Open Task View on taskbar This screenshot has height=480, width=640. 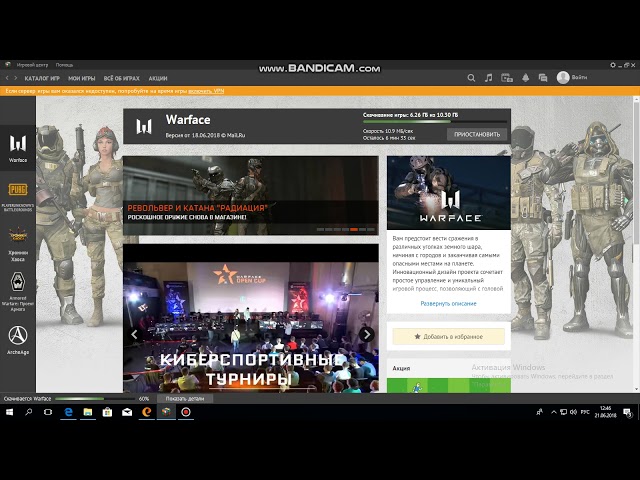pos(48,412)
